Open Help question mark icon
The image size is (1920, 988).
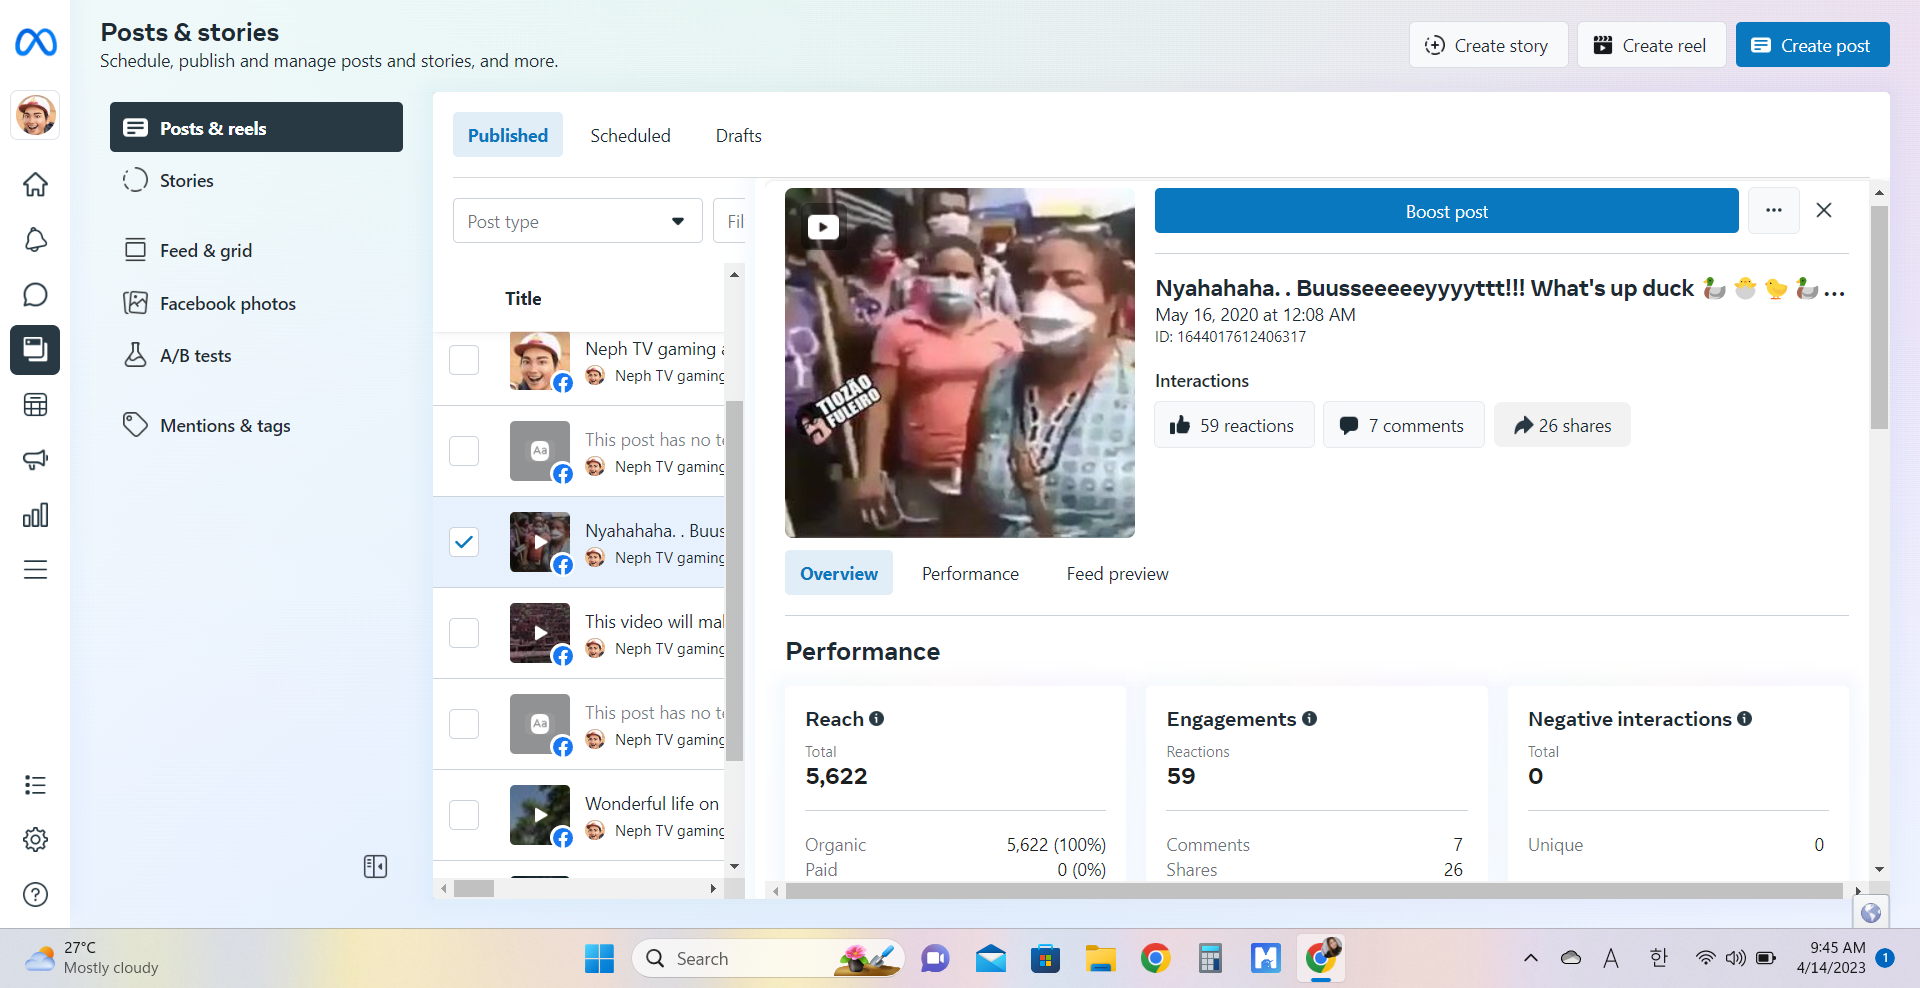click(35, 895)
